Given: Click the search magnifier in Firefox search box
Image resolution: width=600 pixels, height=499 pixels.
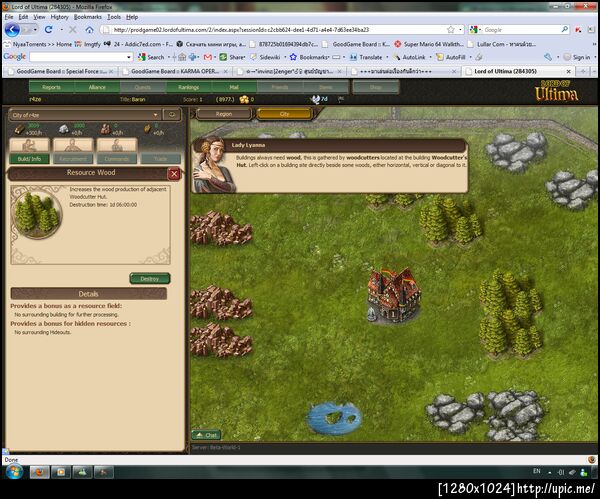Looking at the screenshot, I should coord(564,29).
